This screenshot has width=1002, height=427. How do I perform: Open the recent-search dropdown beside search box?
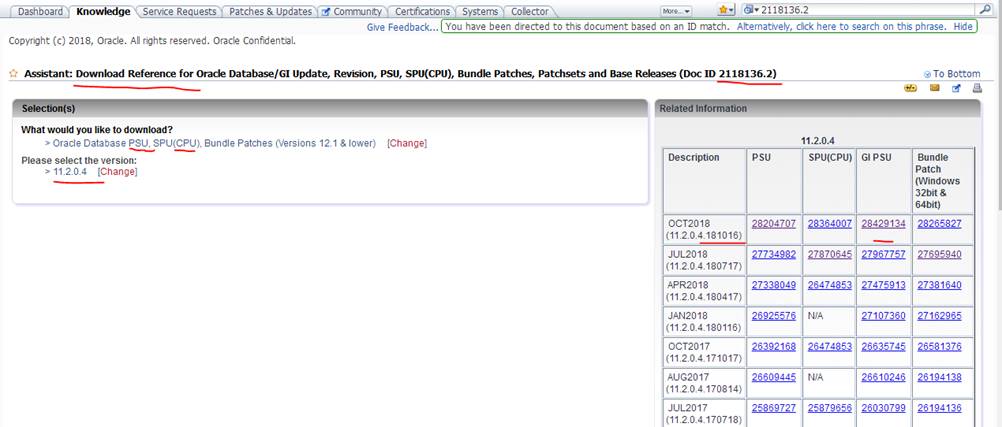click(752, 10)
